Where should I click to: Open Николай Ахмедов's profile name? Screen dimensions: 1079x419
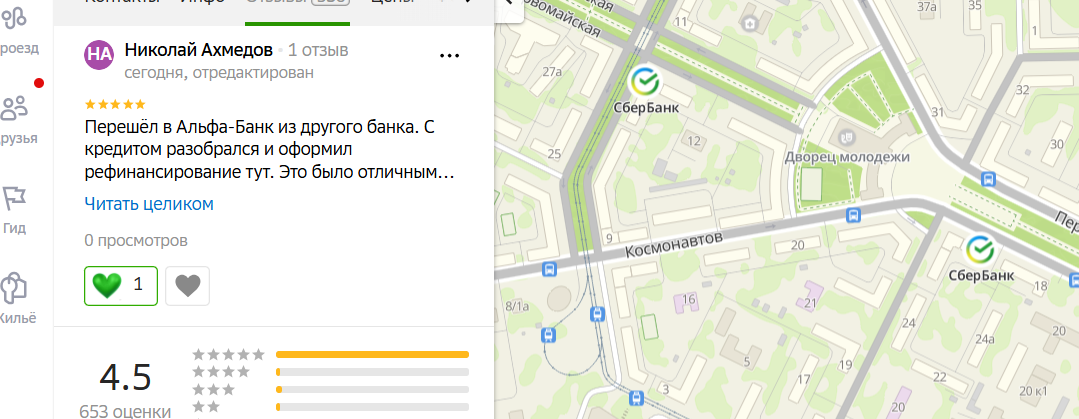(199, 50)
